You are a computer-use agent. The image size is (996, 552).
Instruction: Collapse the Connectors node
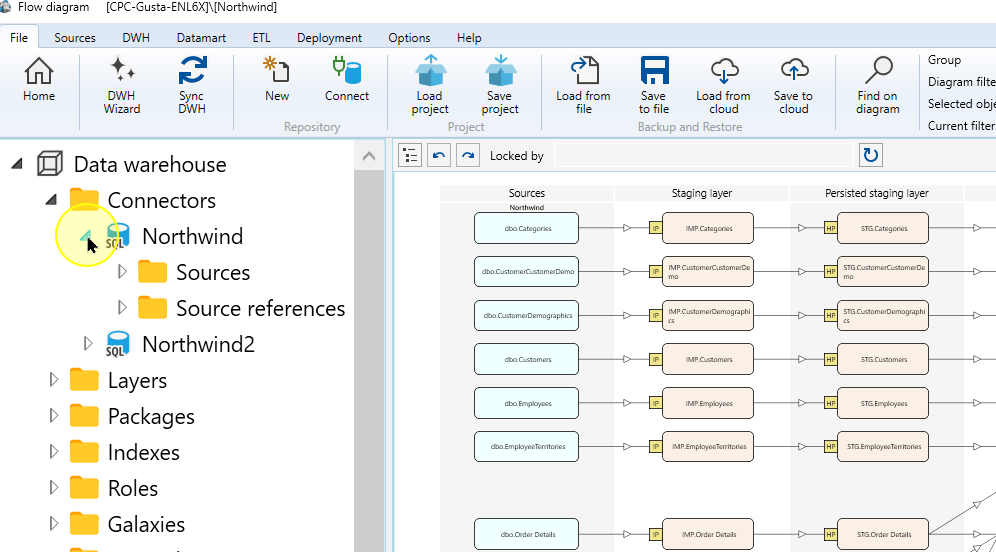[x=51, y=200]
